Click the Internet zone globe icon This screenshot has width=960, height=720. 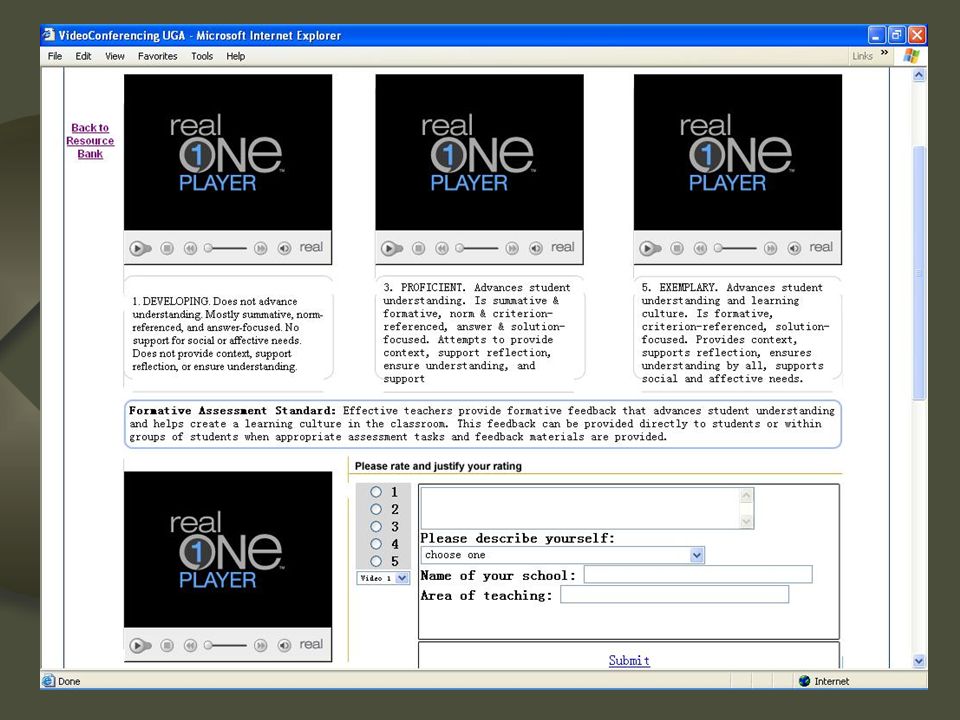click(x=804, y=681)
